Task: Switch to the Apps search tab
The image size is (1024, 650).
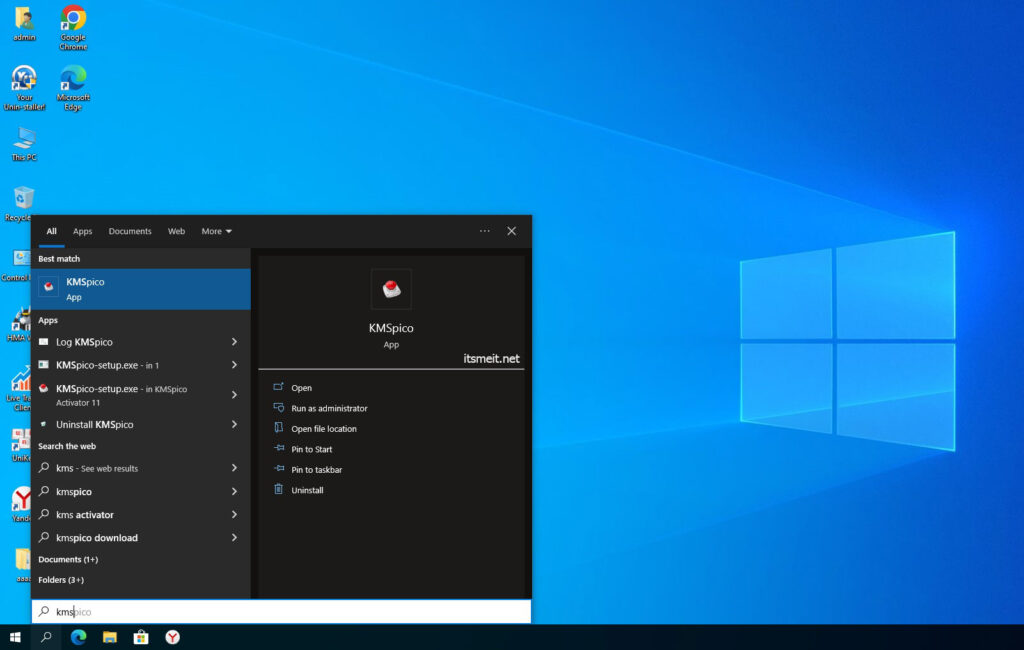Action: (x=83, y=231)
